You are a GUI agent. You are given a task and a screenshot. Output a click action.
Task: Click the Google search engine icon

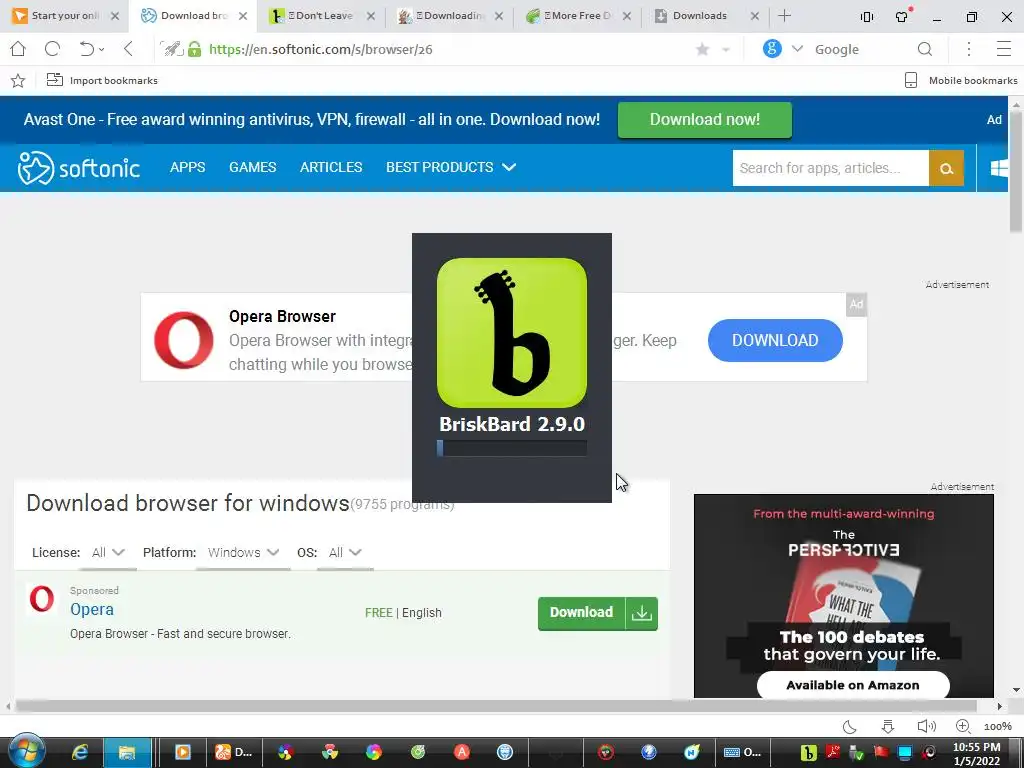(x=772, y=49)
